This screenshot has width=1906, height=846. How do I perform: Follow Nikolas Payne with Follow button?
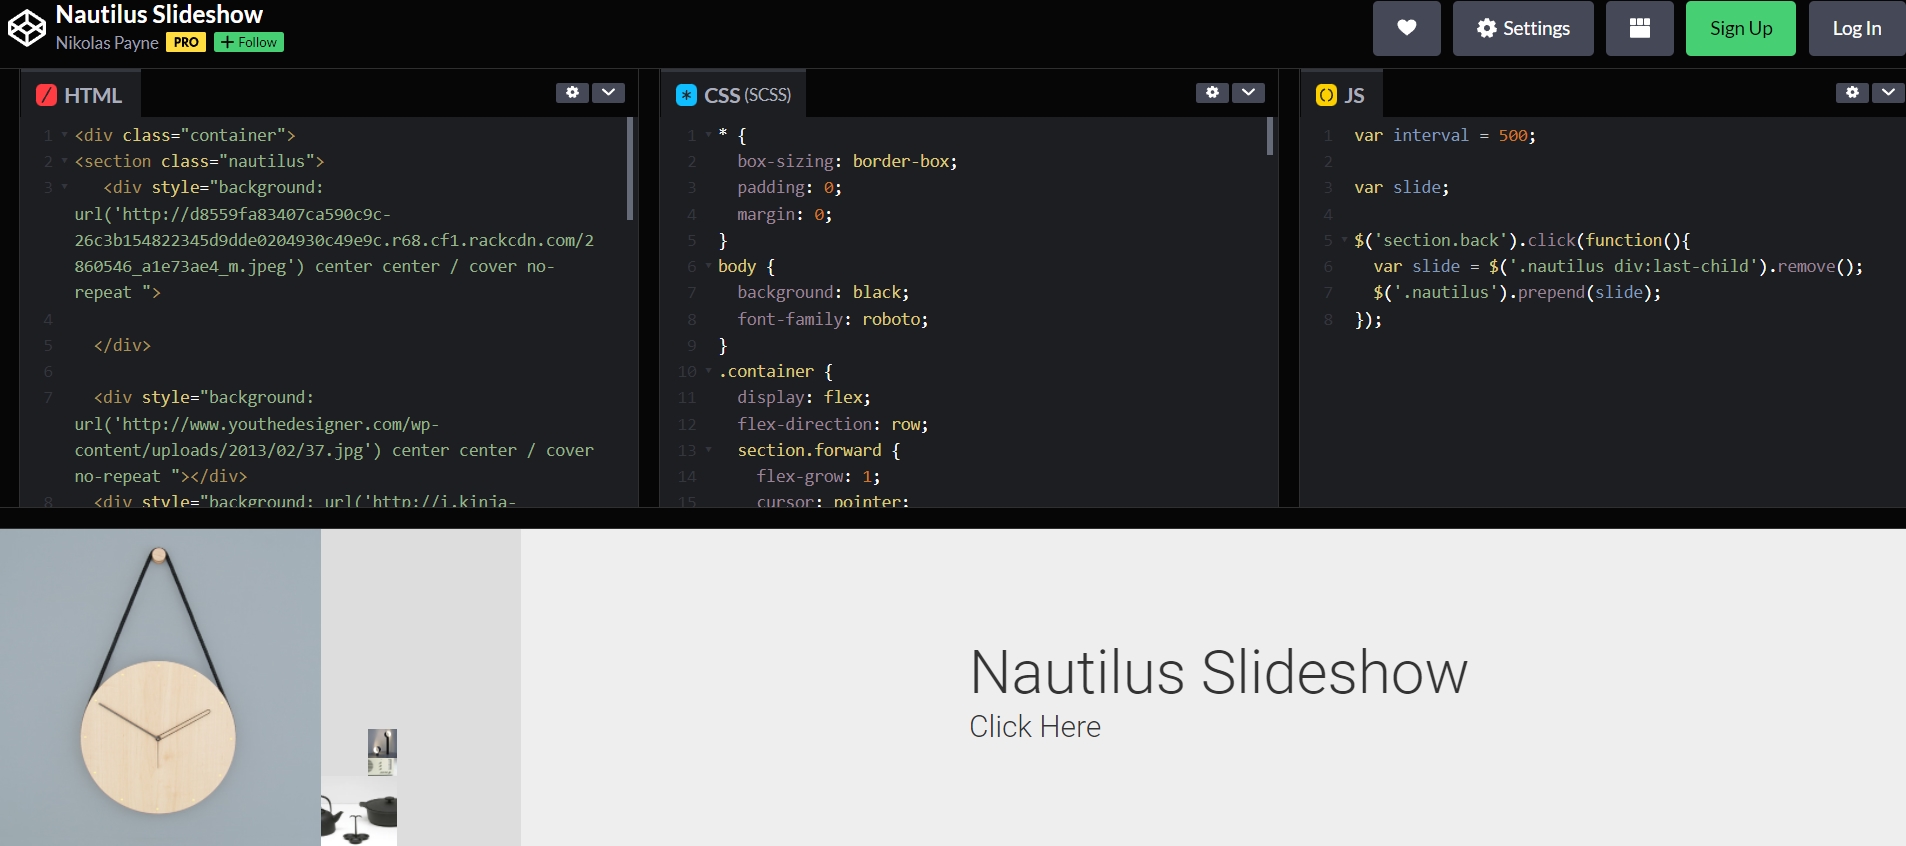click(249, 42)
